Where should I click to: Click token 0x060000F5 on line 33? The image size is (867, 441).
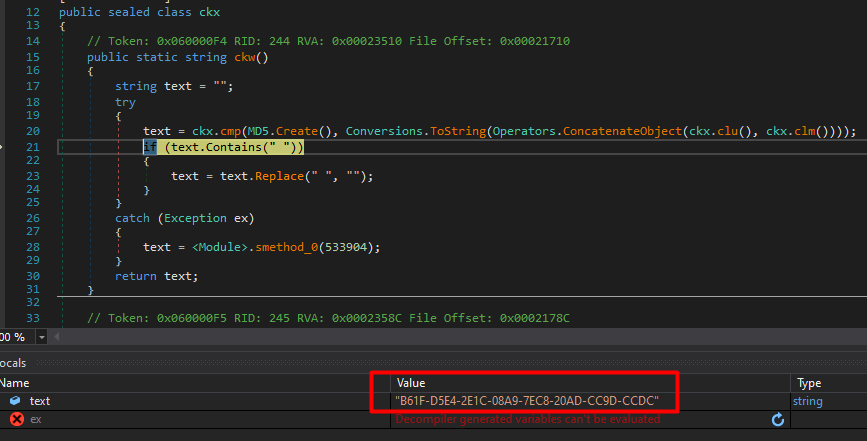point(192,318)
